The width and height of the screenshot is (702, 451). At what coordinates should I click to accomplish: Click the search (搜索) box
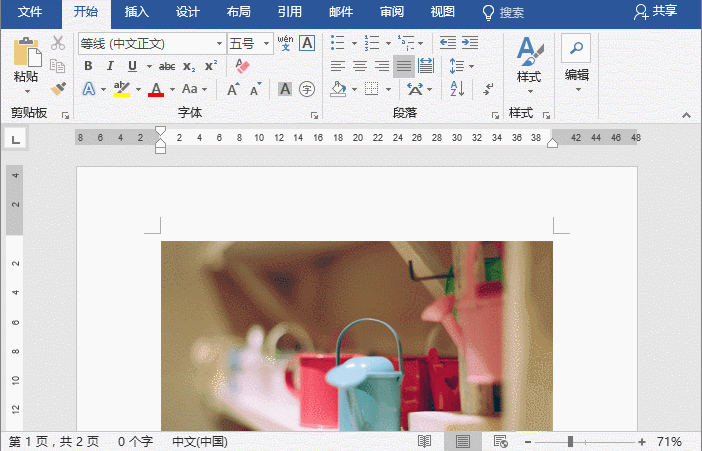tap(504, 13)
